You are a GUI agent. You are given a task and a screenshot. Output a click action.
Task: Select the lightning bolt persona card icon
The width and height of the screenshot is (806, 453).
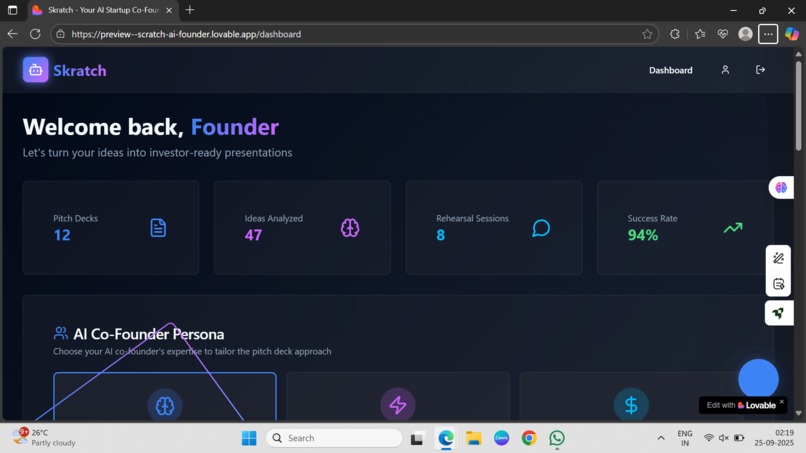tap(398, 405)
